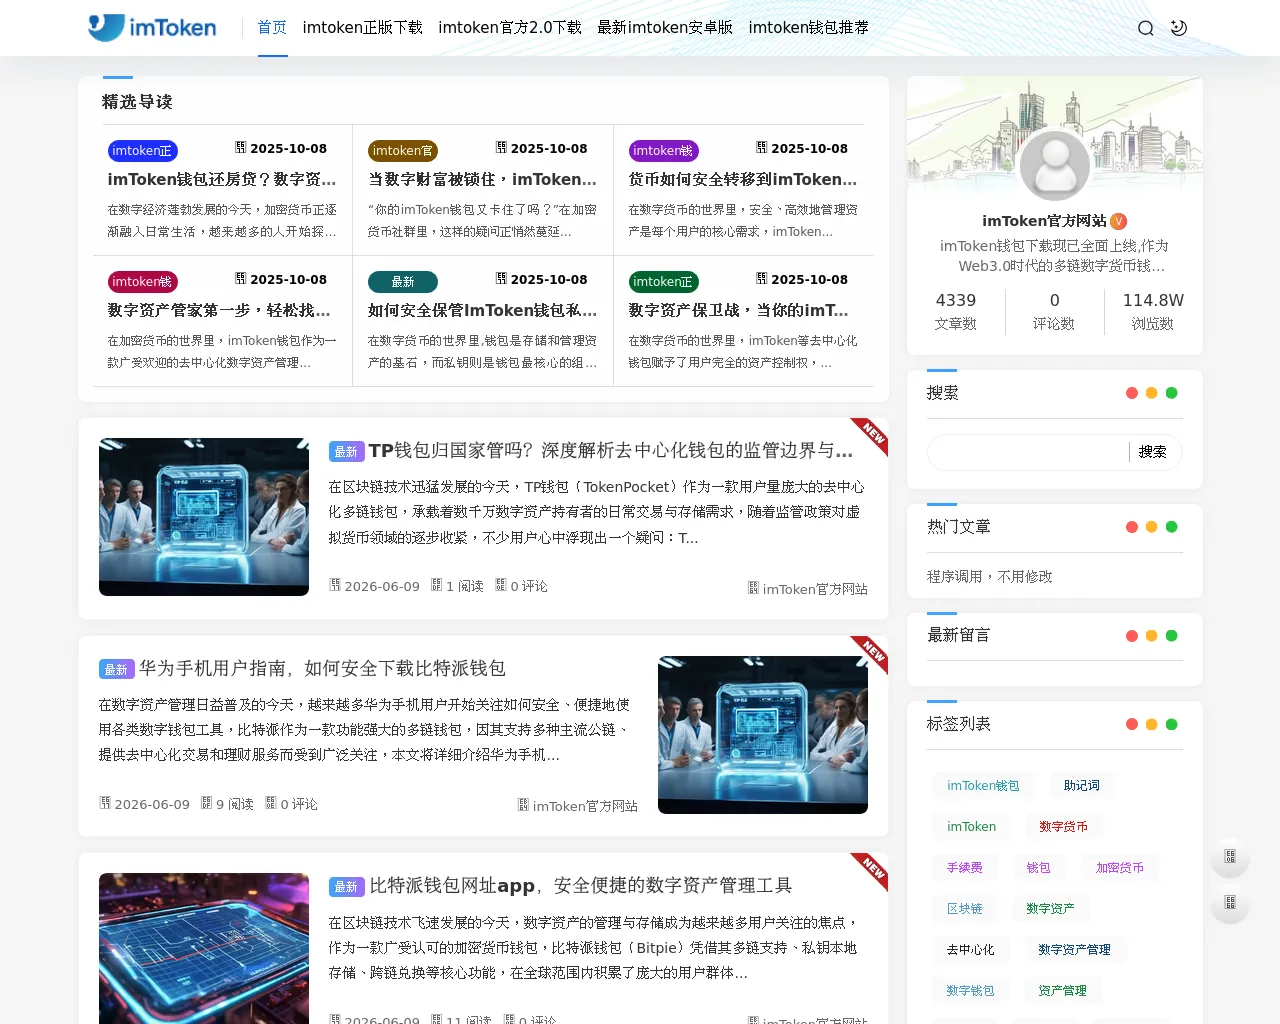Click the 114.8W 浏览数 statistic
The width and height of the screenshot is (1280, 1024).
click(1153, 312)
